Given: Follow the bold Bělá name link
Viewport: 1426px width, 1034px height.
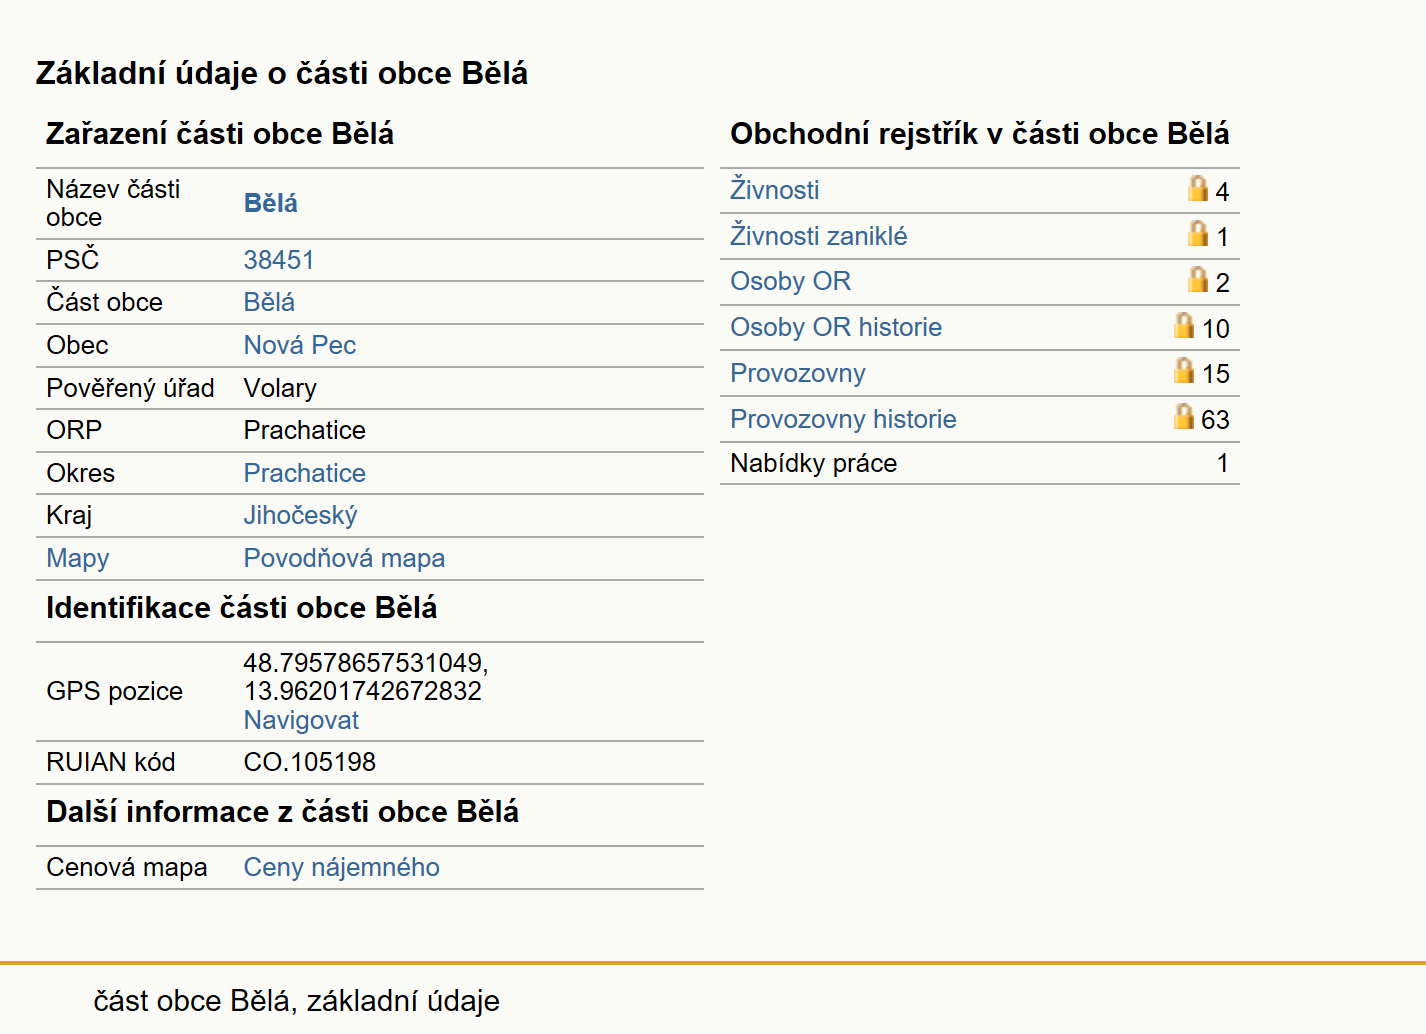Looking at the screenshot, I should 271,203.
